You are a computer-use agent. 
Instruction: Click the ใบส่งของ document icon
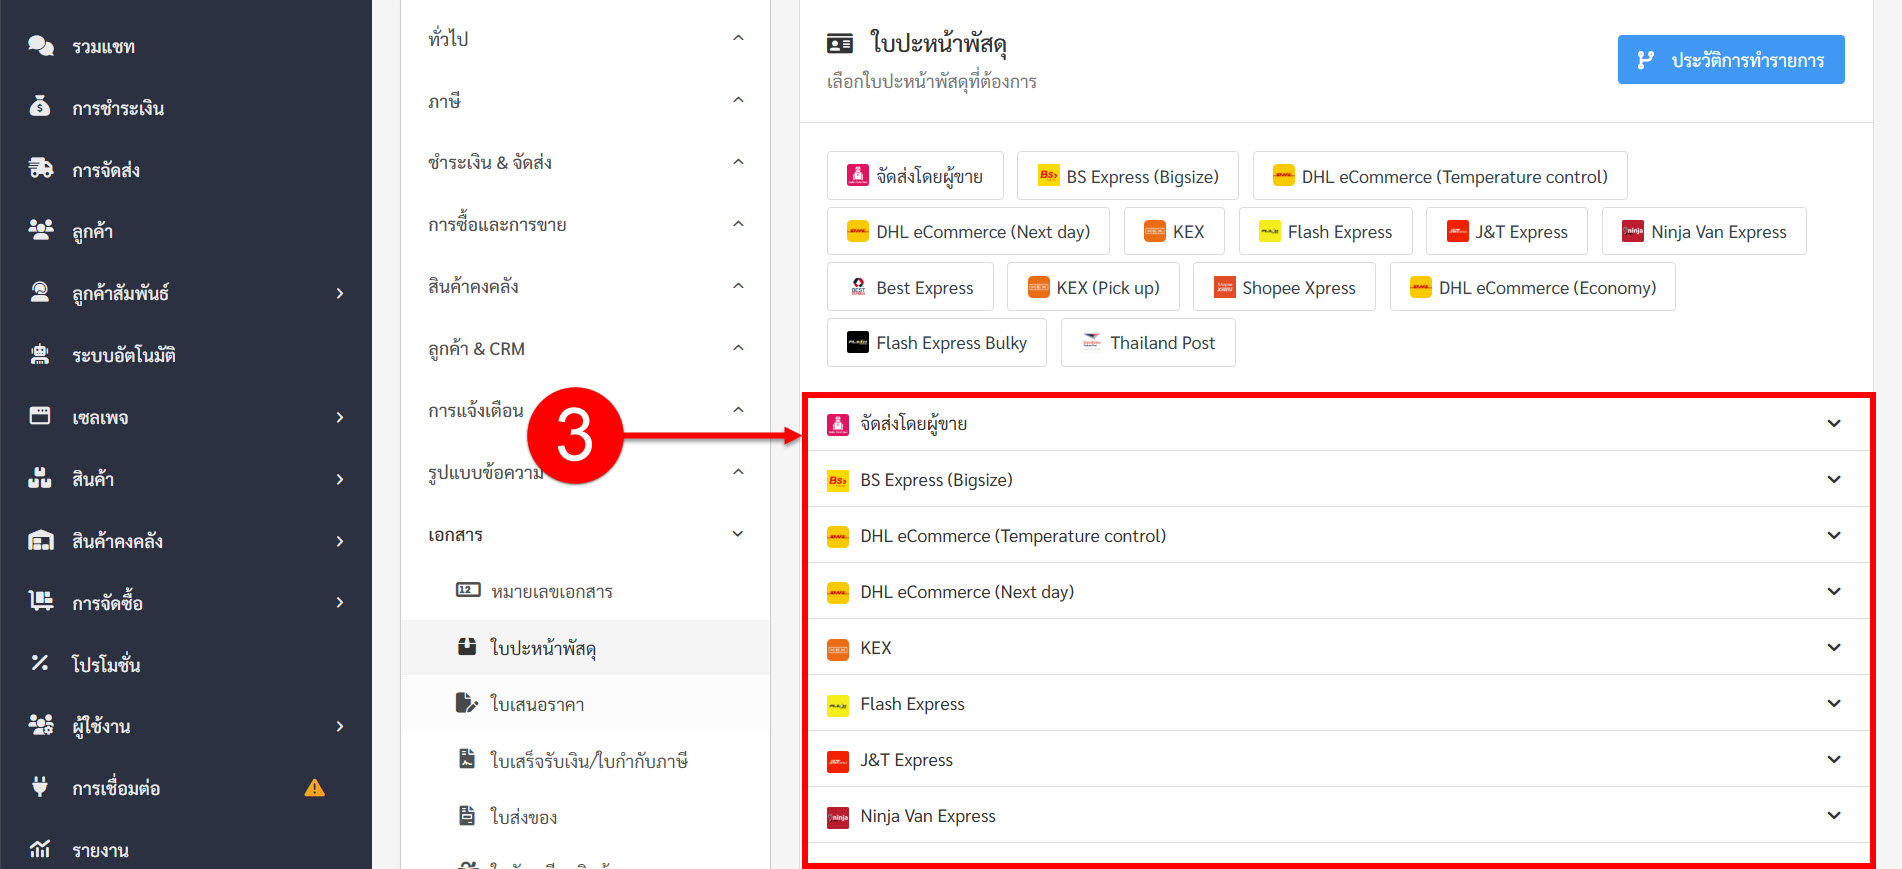(467, 815)
